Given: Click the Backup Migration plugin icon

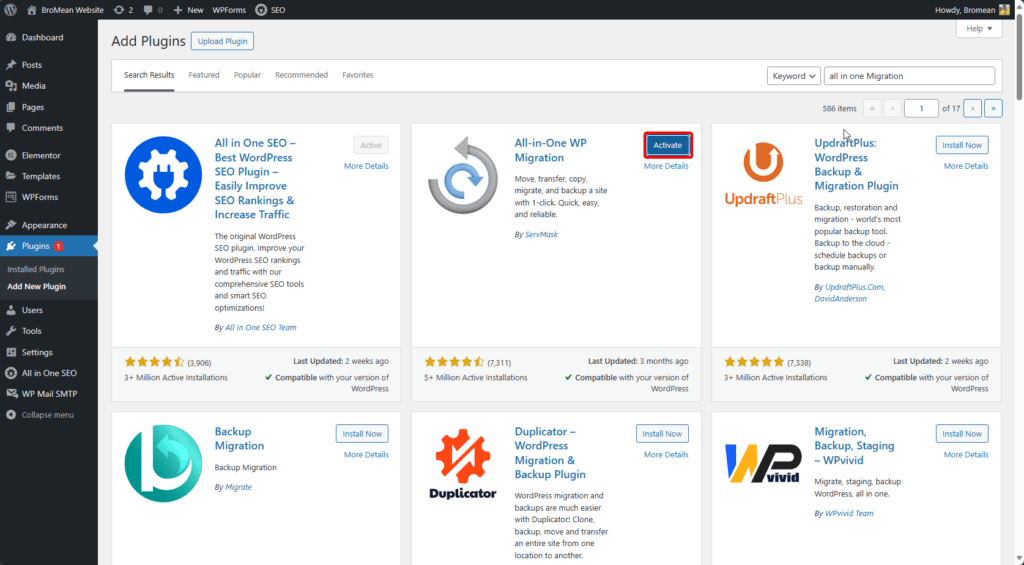Looking at the screenshot, I should (162, 464).
